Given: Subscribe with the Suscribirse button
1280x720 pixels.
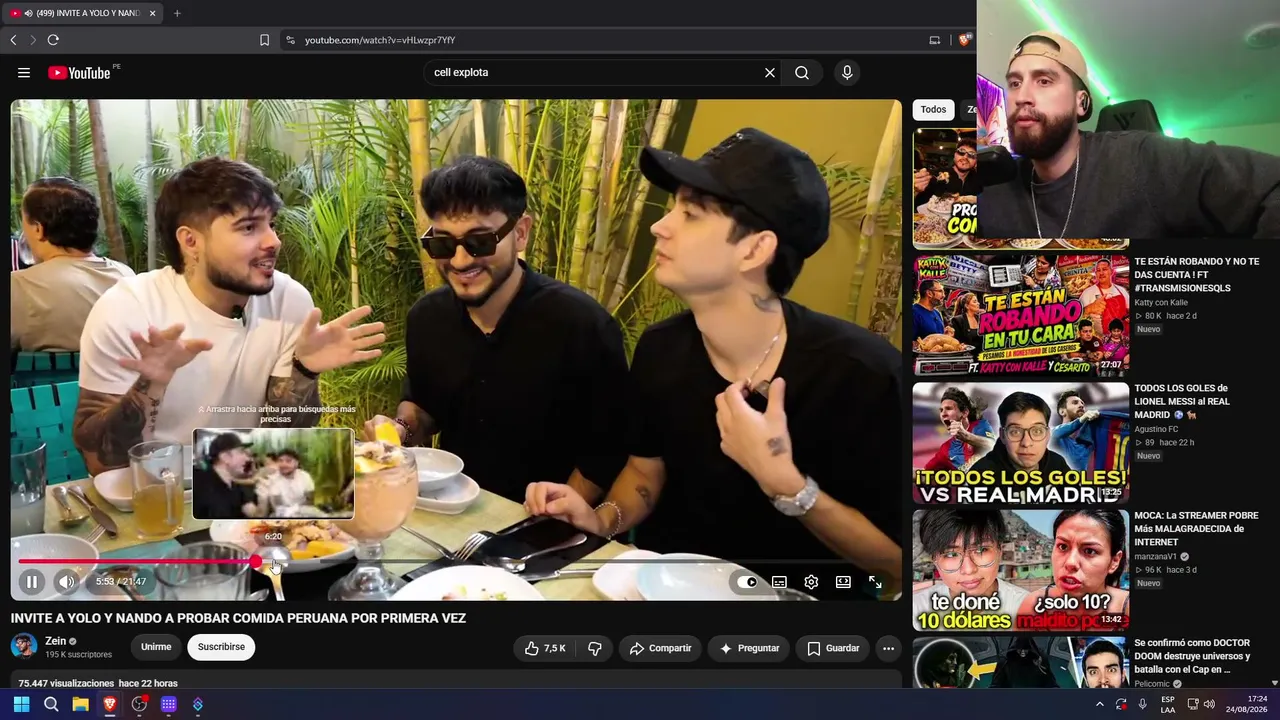Looking at the screenshot, I should pos(221,647).
